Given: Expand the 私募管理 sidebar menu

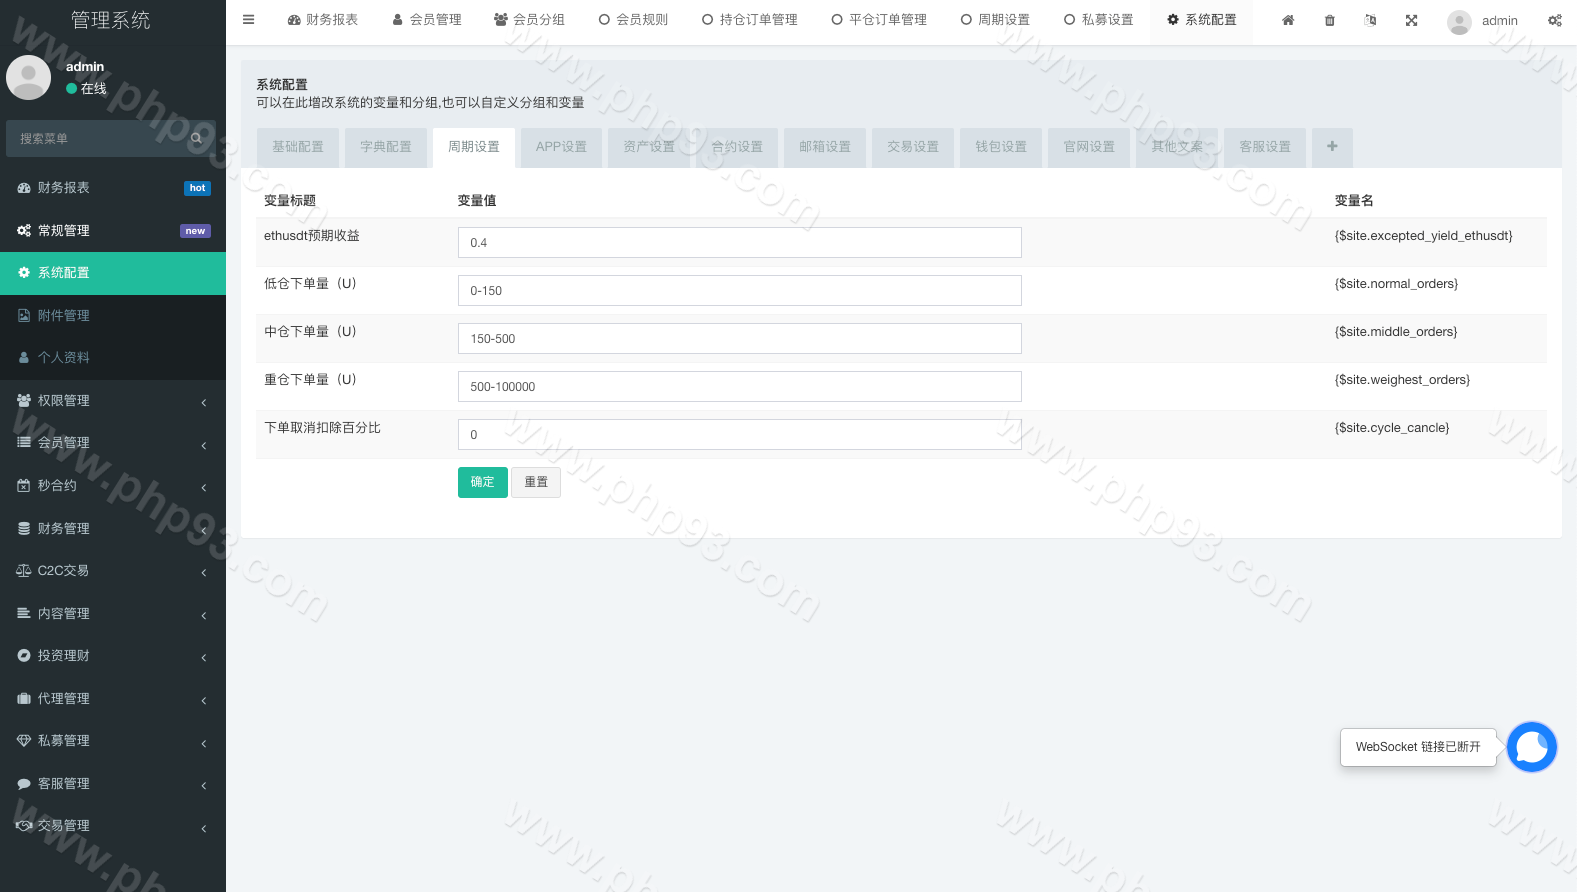Looking at the screenshot, I should [113, 741].
